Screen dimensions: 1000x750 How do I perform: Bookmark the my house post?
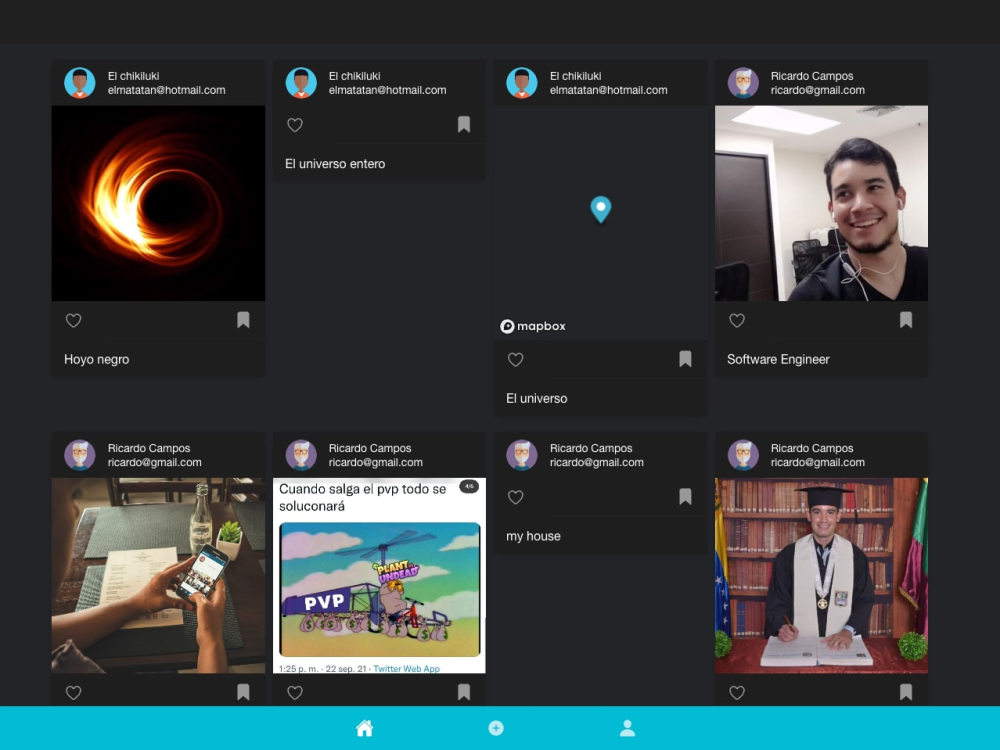tap(685, 496)
